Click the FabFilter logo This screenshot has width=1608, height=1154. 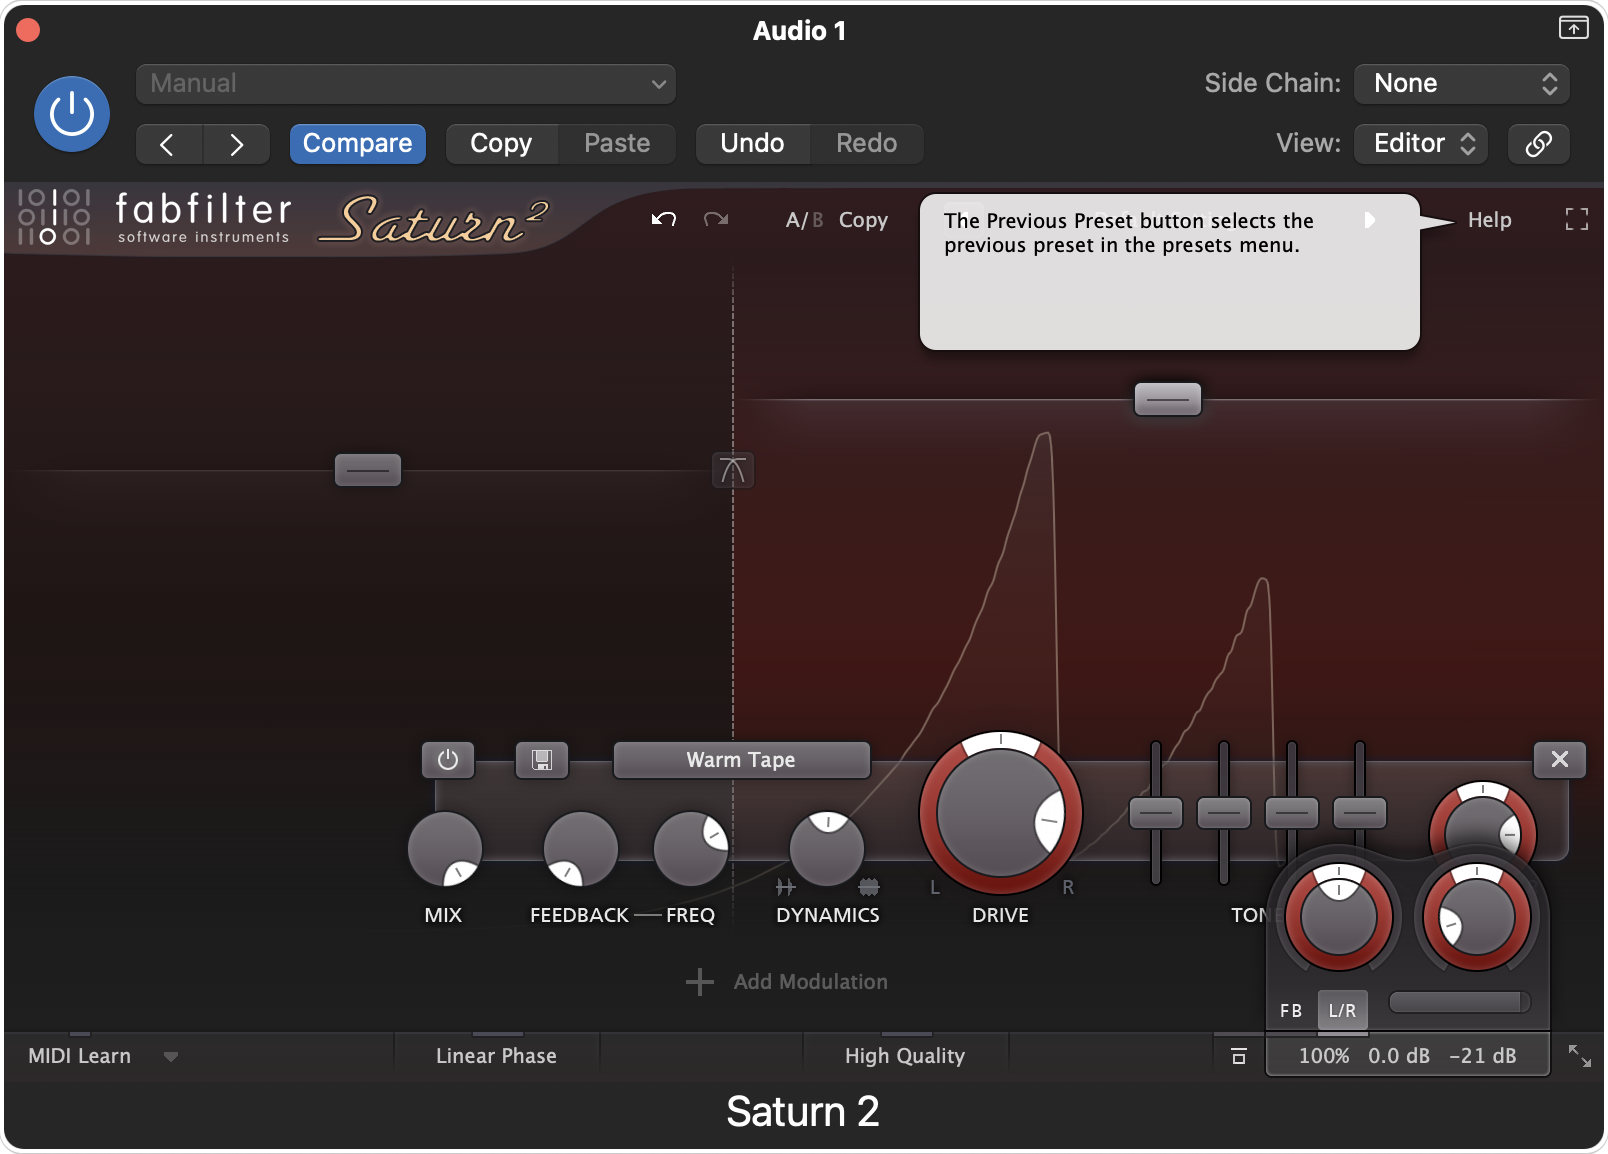pyautogui.click(x=155, y=218)
